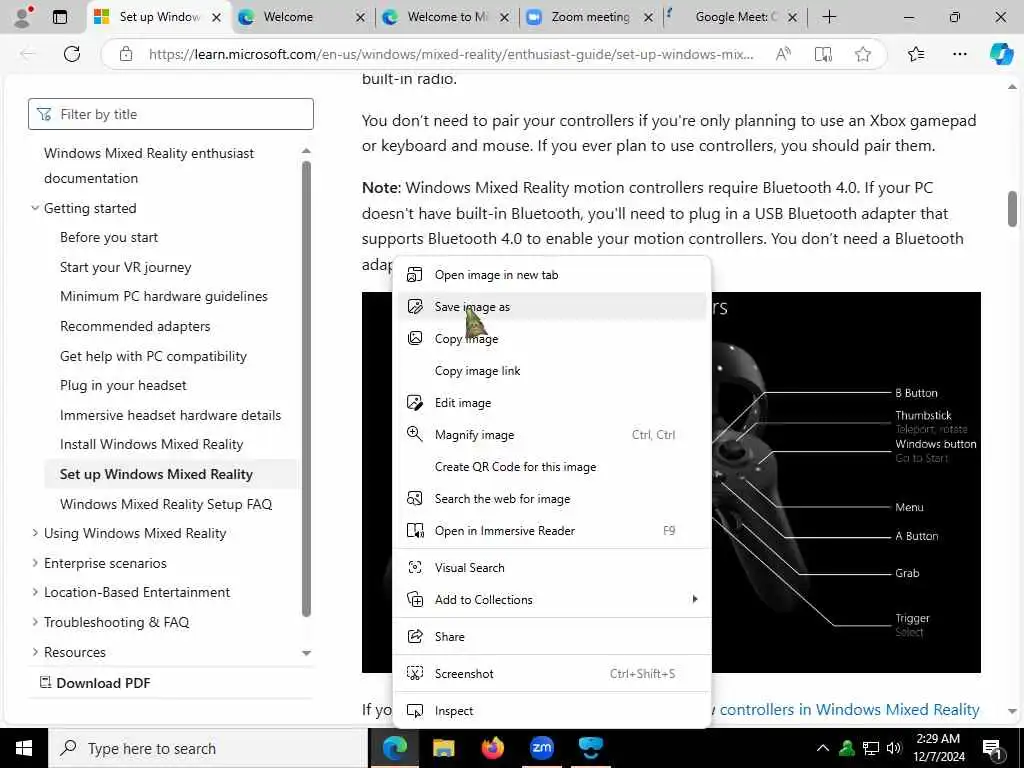Expand Using Windows Mixed Reality section

tap(35, 534)
